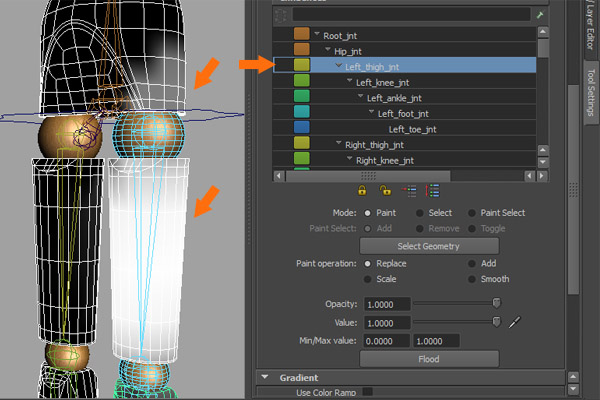This screenshot has height=400, width=600.
Task: Click the red-arrow list icon right of the locks
Action: [410, 190]
